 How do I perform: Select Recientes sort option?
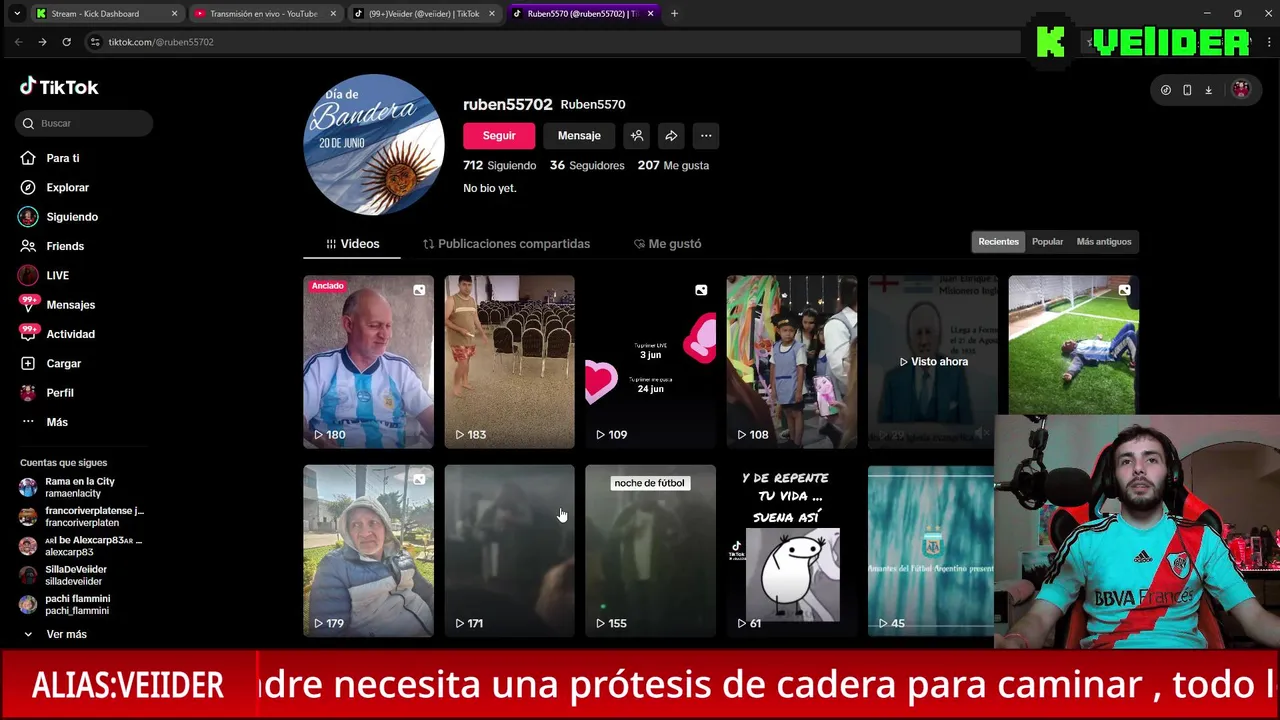point(998,242)
